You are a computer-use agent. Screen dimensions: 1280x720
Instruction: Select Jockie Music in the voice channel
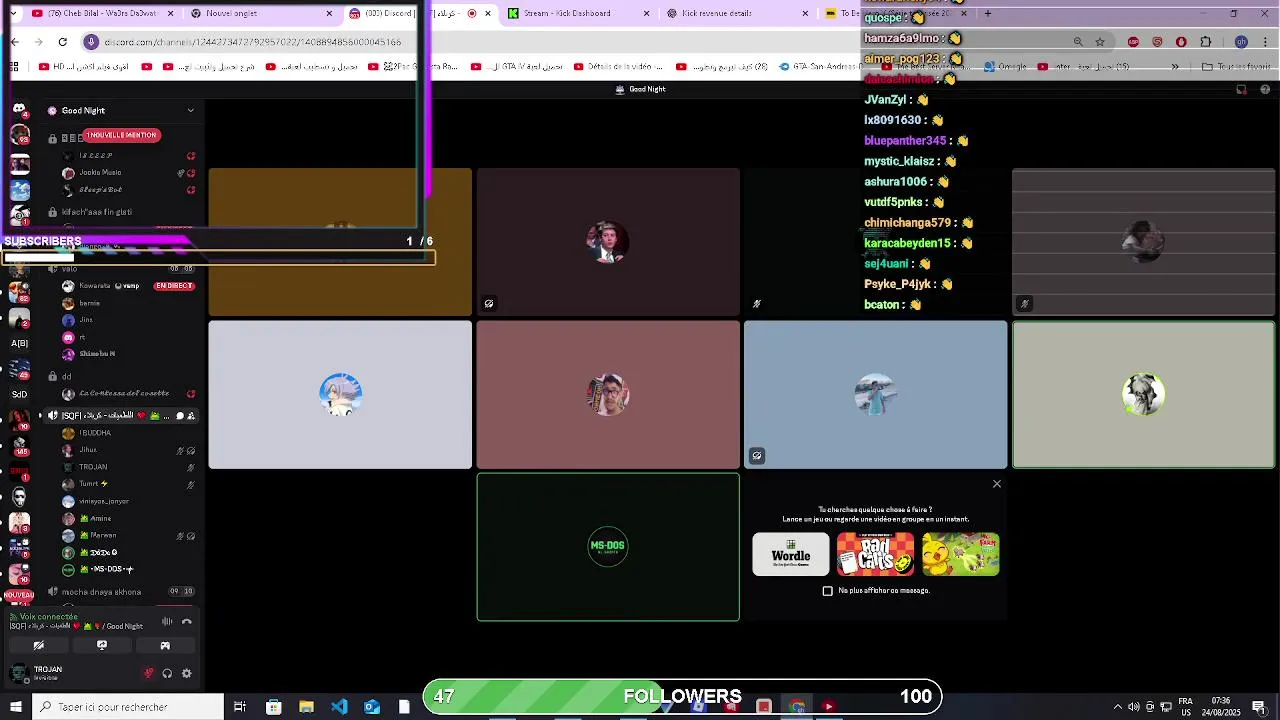100,173
